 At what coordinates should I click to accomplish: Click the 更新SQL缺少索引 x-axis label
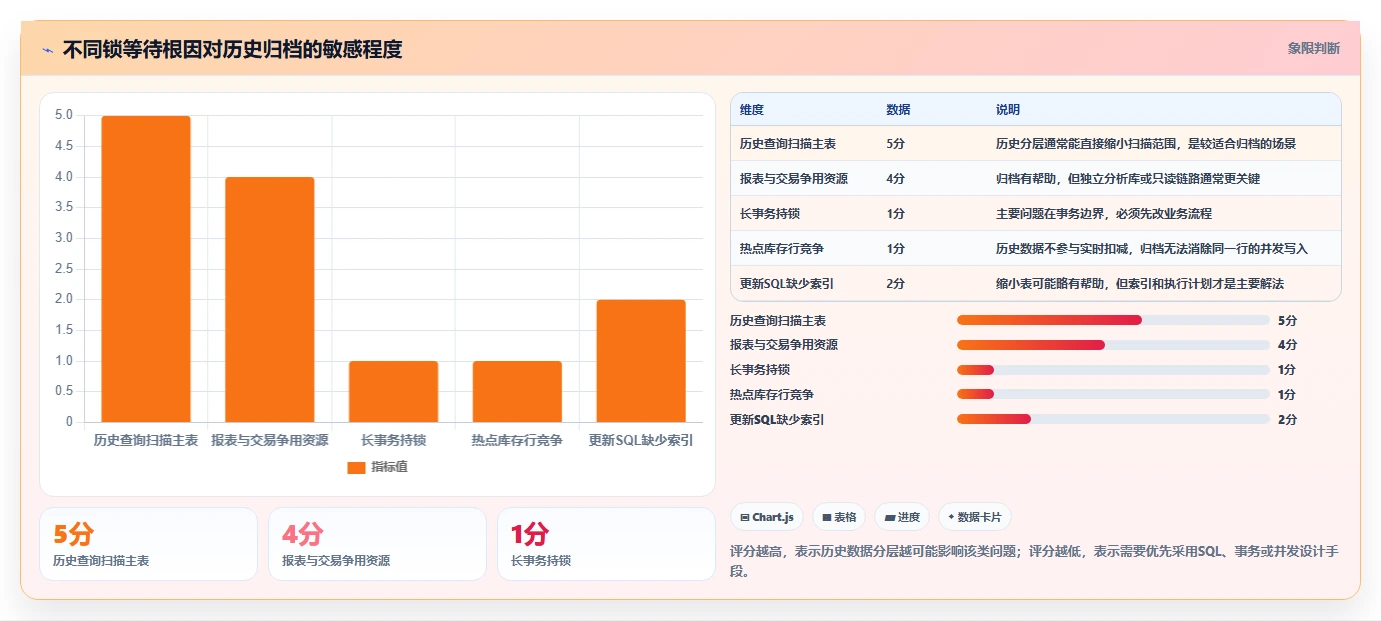[x=641, y=440]
